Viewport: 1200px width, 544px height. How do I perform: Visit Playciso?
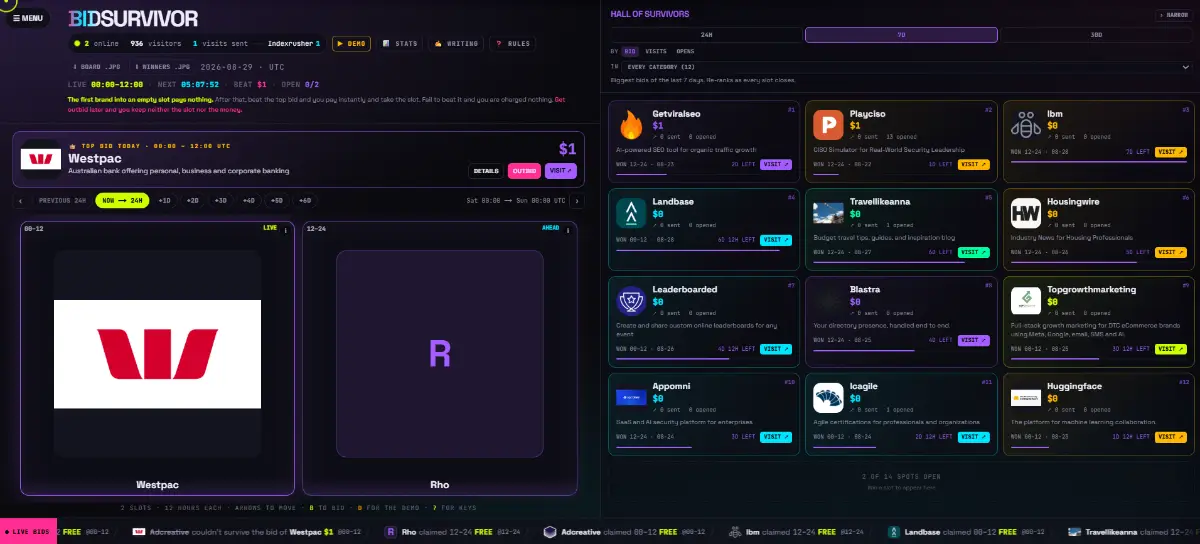(973, 164)
